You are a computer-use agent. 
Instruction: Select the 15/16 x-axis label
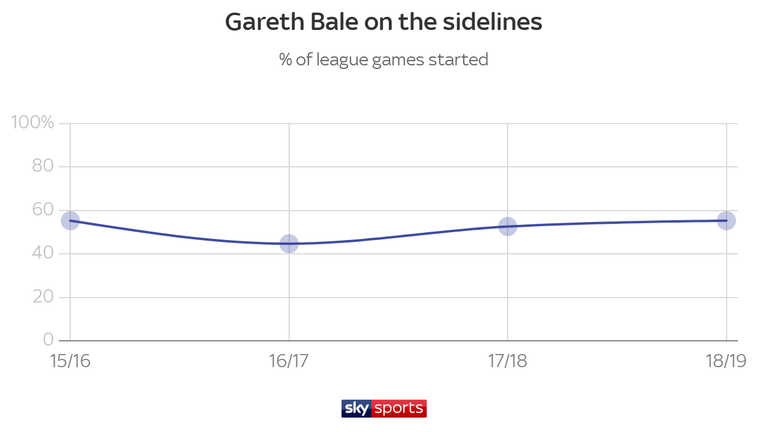point(71,361)
